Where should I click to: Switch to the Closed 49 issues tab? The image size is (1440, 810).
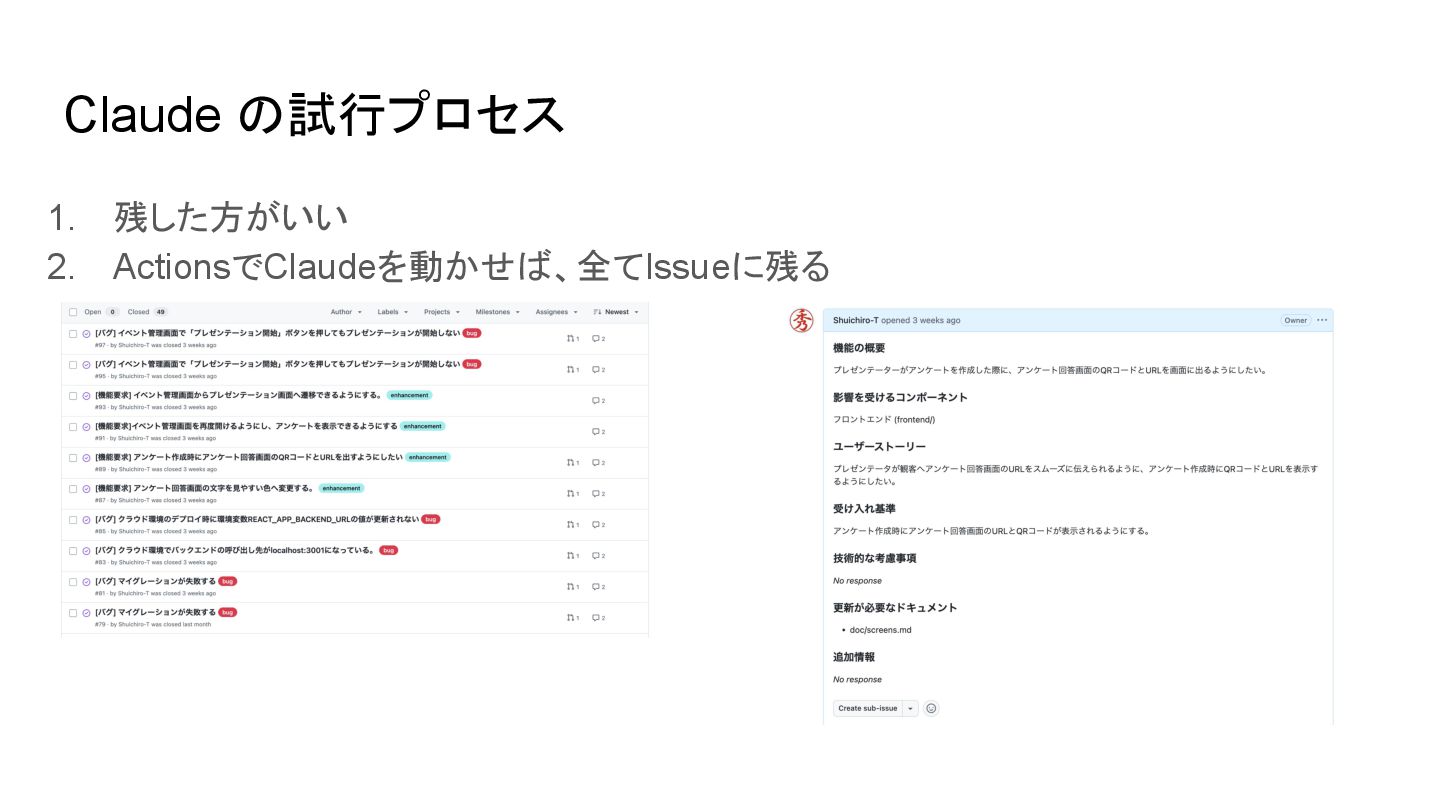click(148, 312)
